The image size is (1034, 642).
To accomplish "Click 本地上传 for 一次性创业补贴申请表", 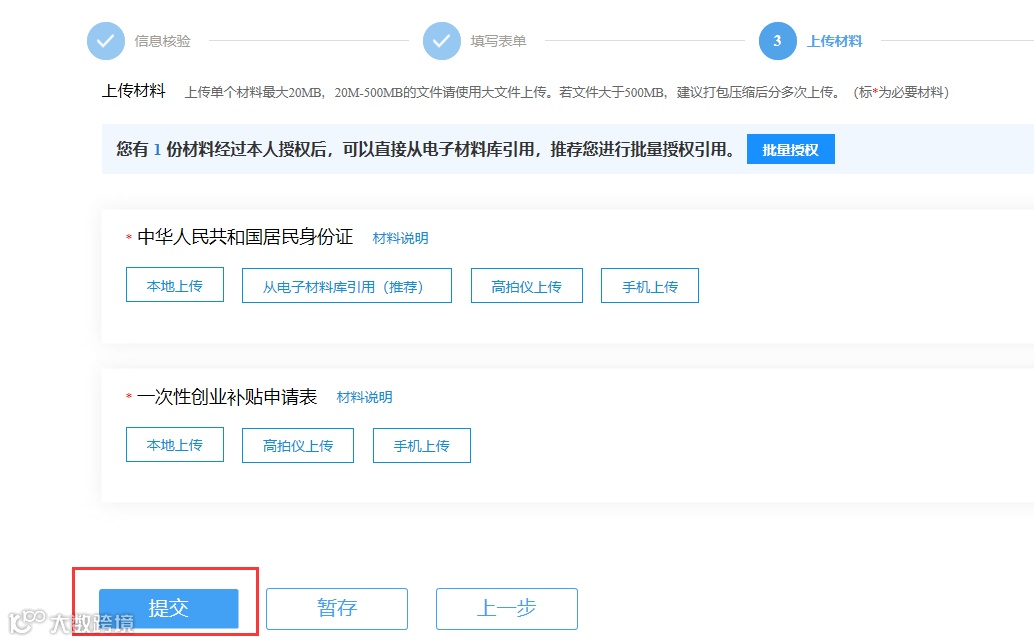I will click(x=175, y=445).
